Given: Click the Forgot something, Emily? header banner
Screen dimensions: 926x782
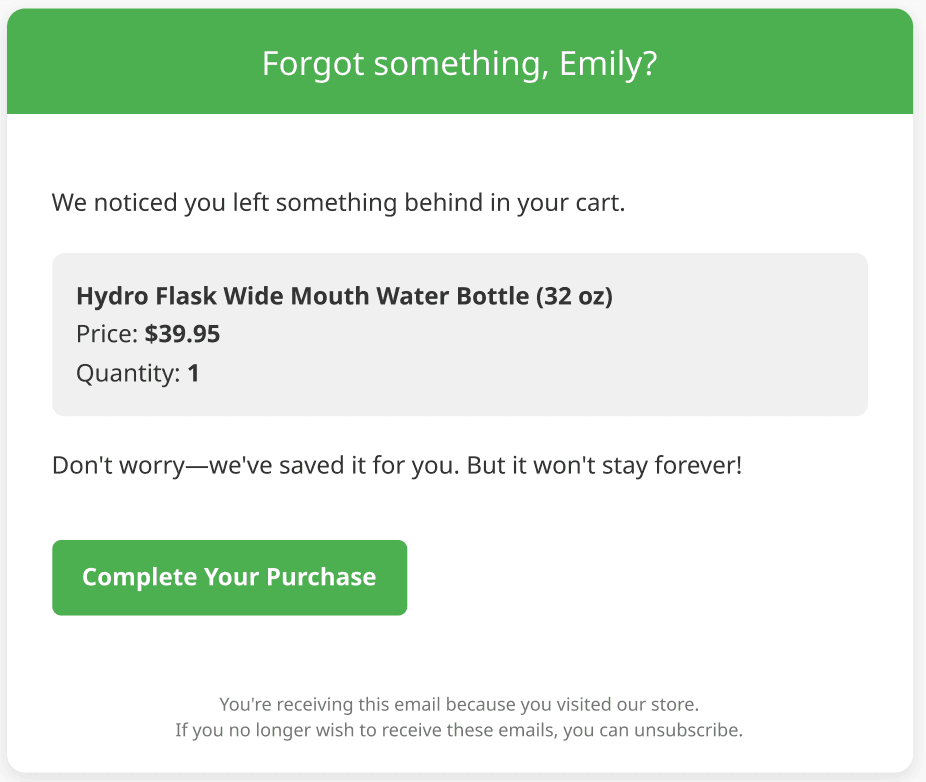Looking at the screenshot, I should pos(459,61).
